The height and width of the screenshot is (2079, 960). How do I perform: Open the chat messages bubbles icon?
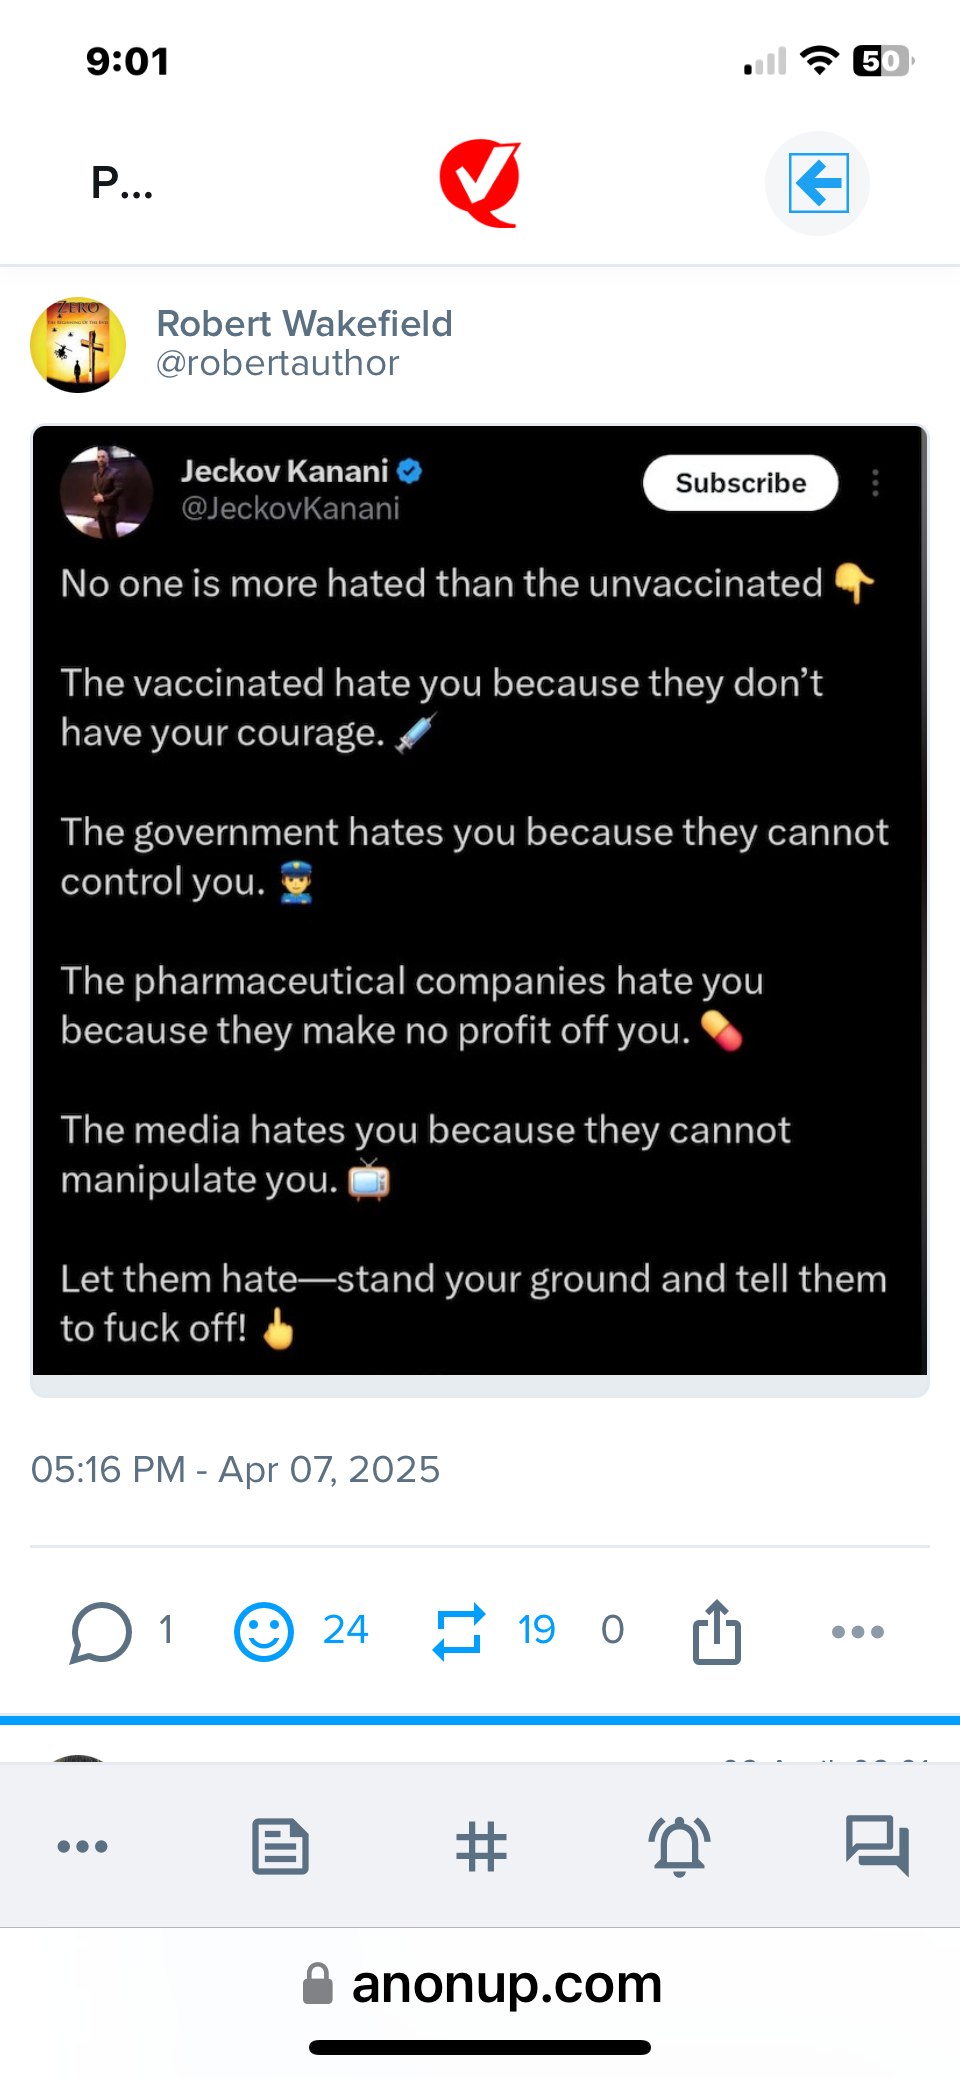tap(877, 1846)
